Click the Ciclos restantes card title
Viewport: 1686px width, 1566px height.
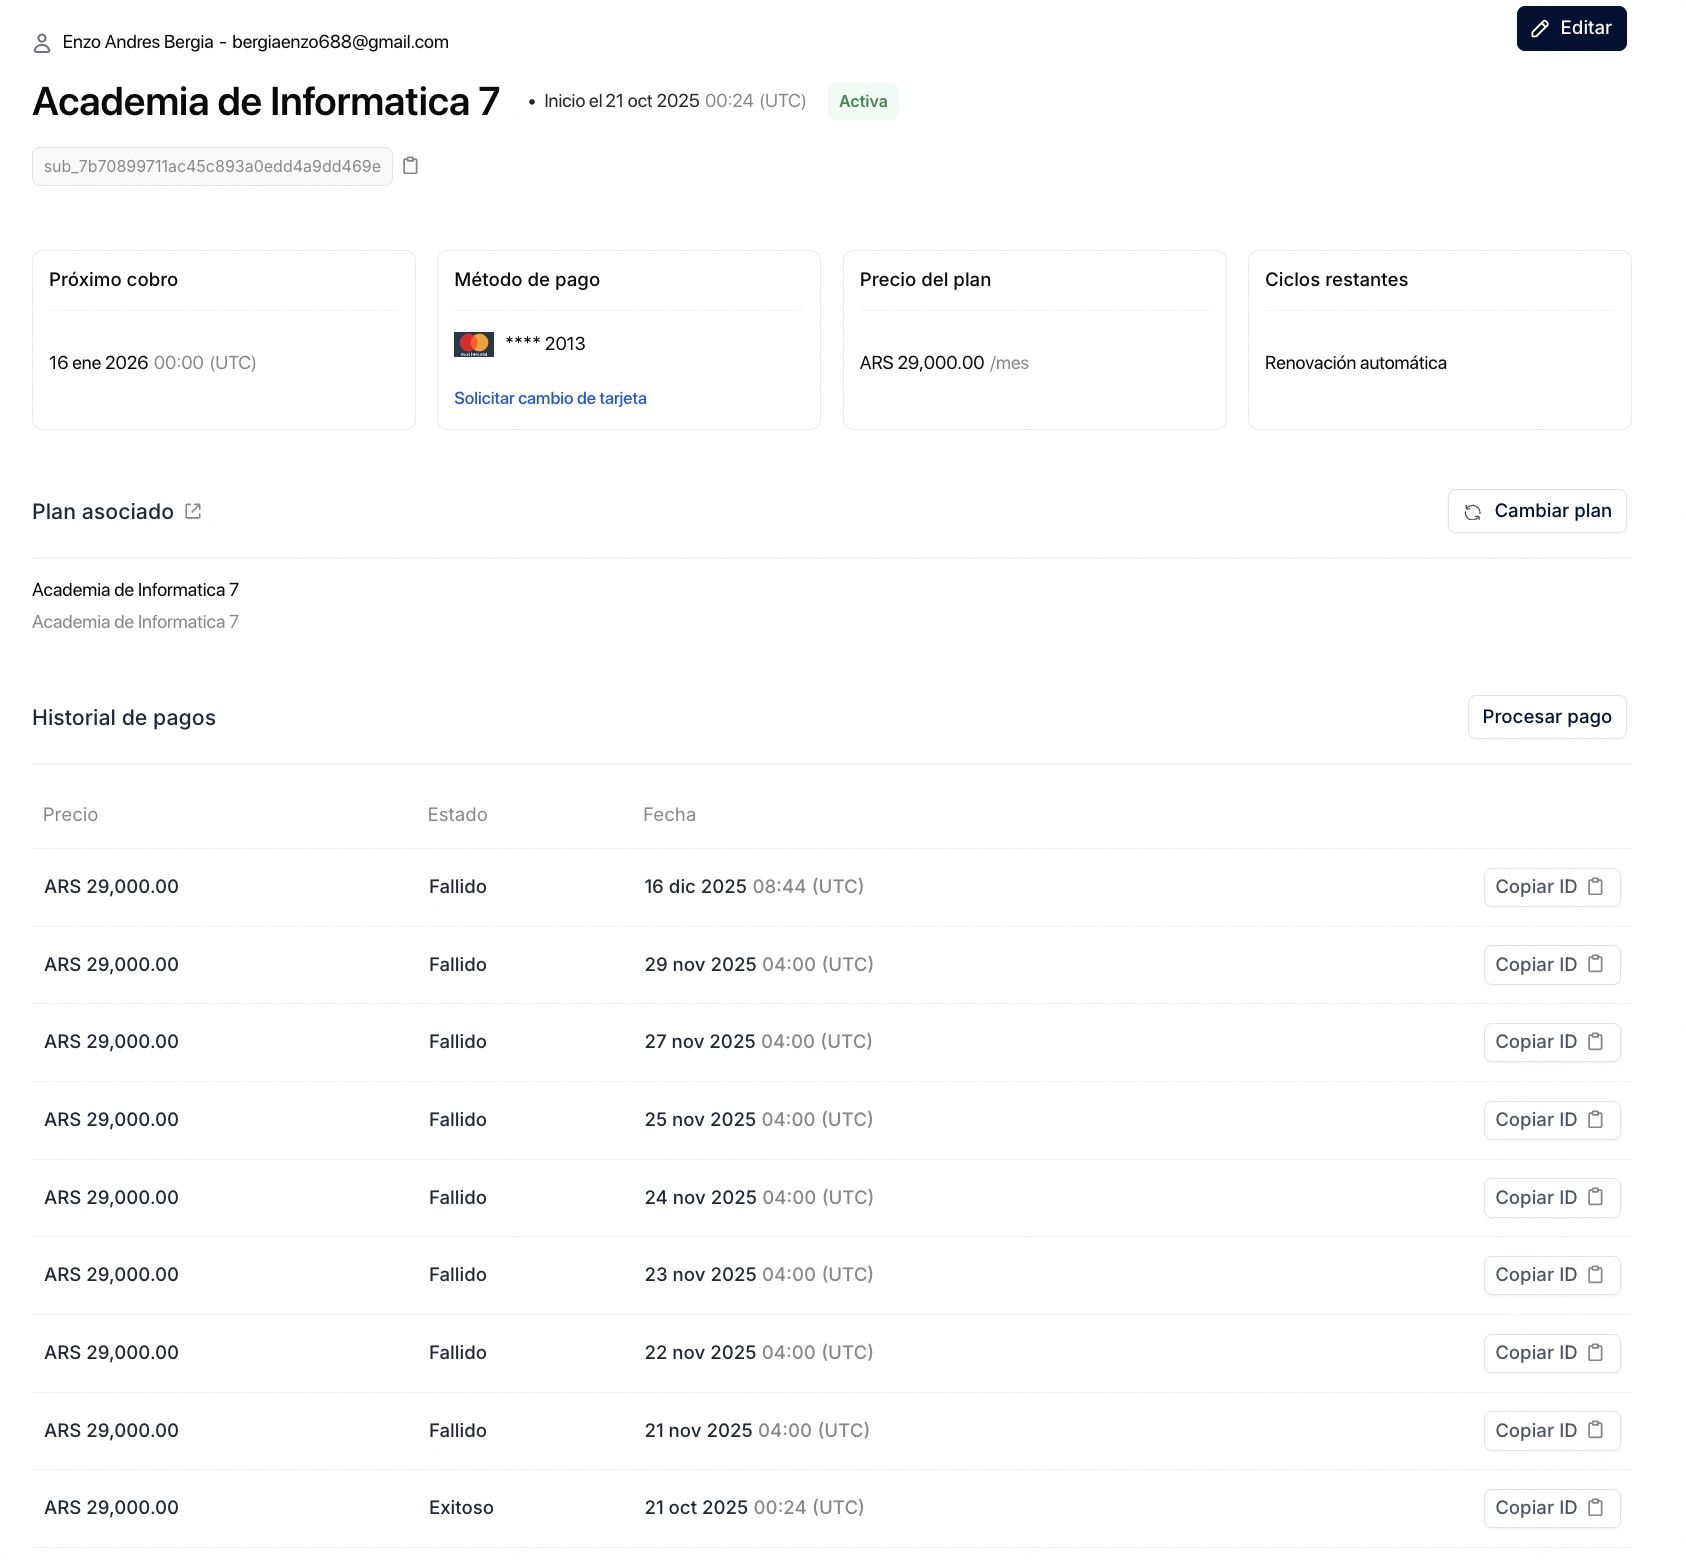coord(1336,280)
